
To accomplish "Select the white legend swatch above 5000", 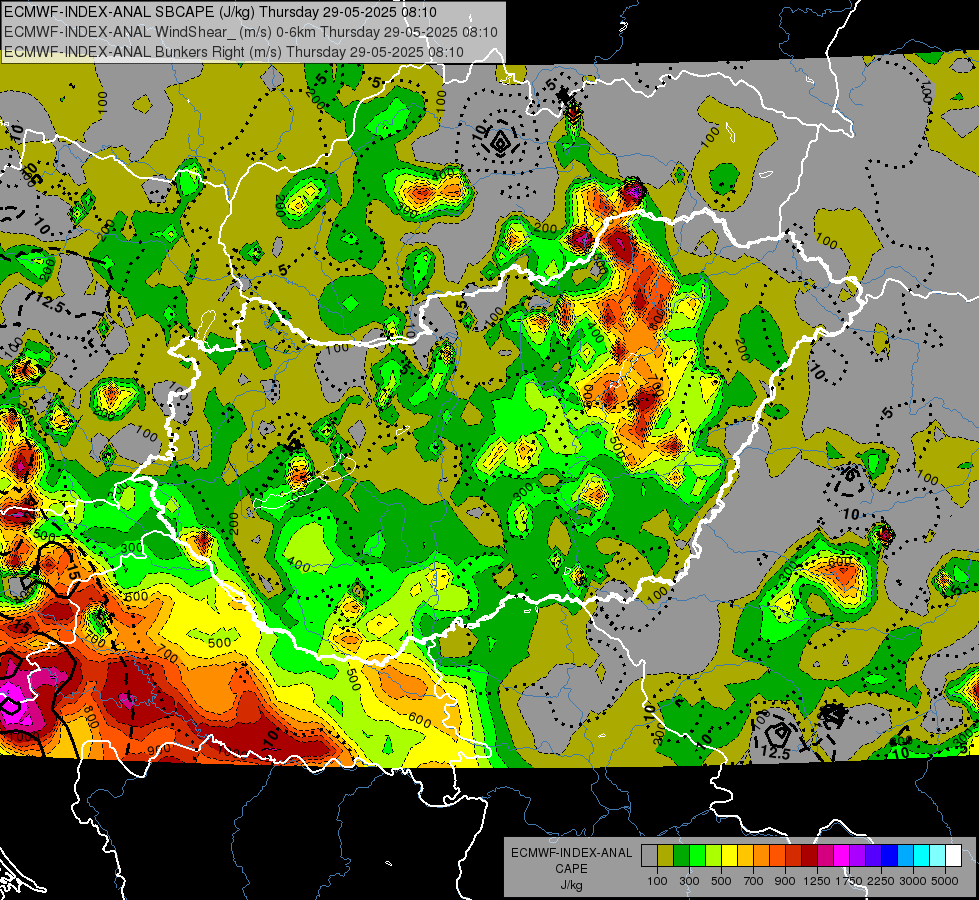I will click(953, 856).
